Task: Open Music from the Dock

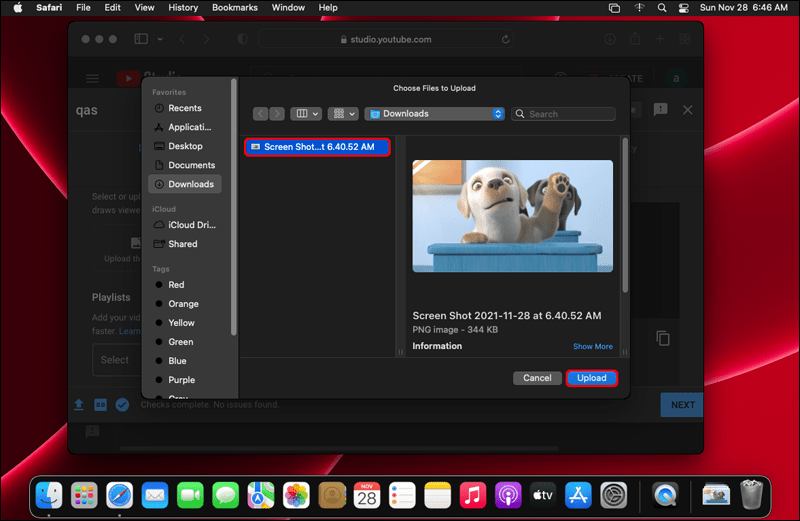Action: 472,495
